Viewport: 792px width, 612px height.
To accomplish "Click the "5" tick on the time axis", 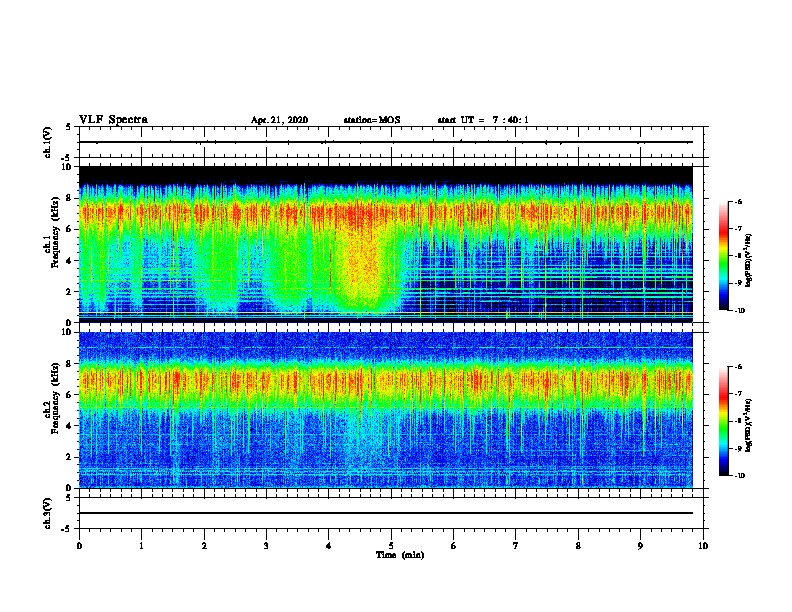I will [391, 546].
